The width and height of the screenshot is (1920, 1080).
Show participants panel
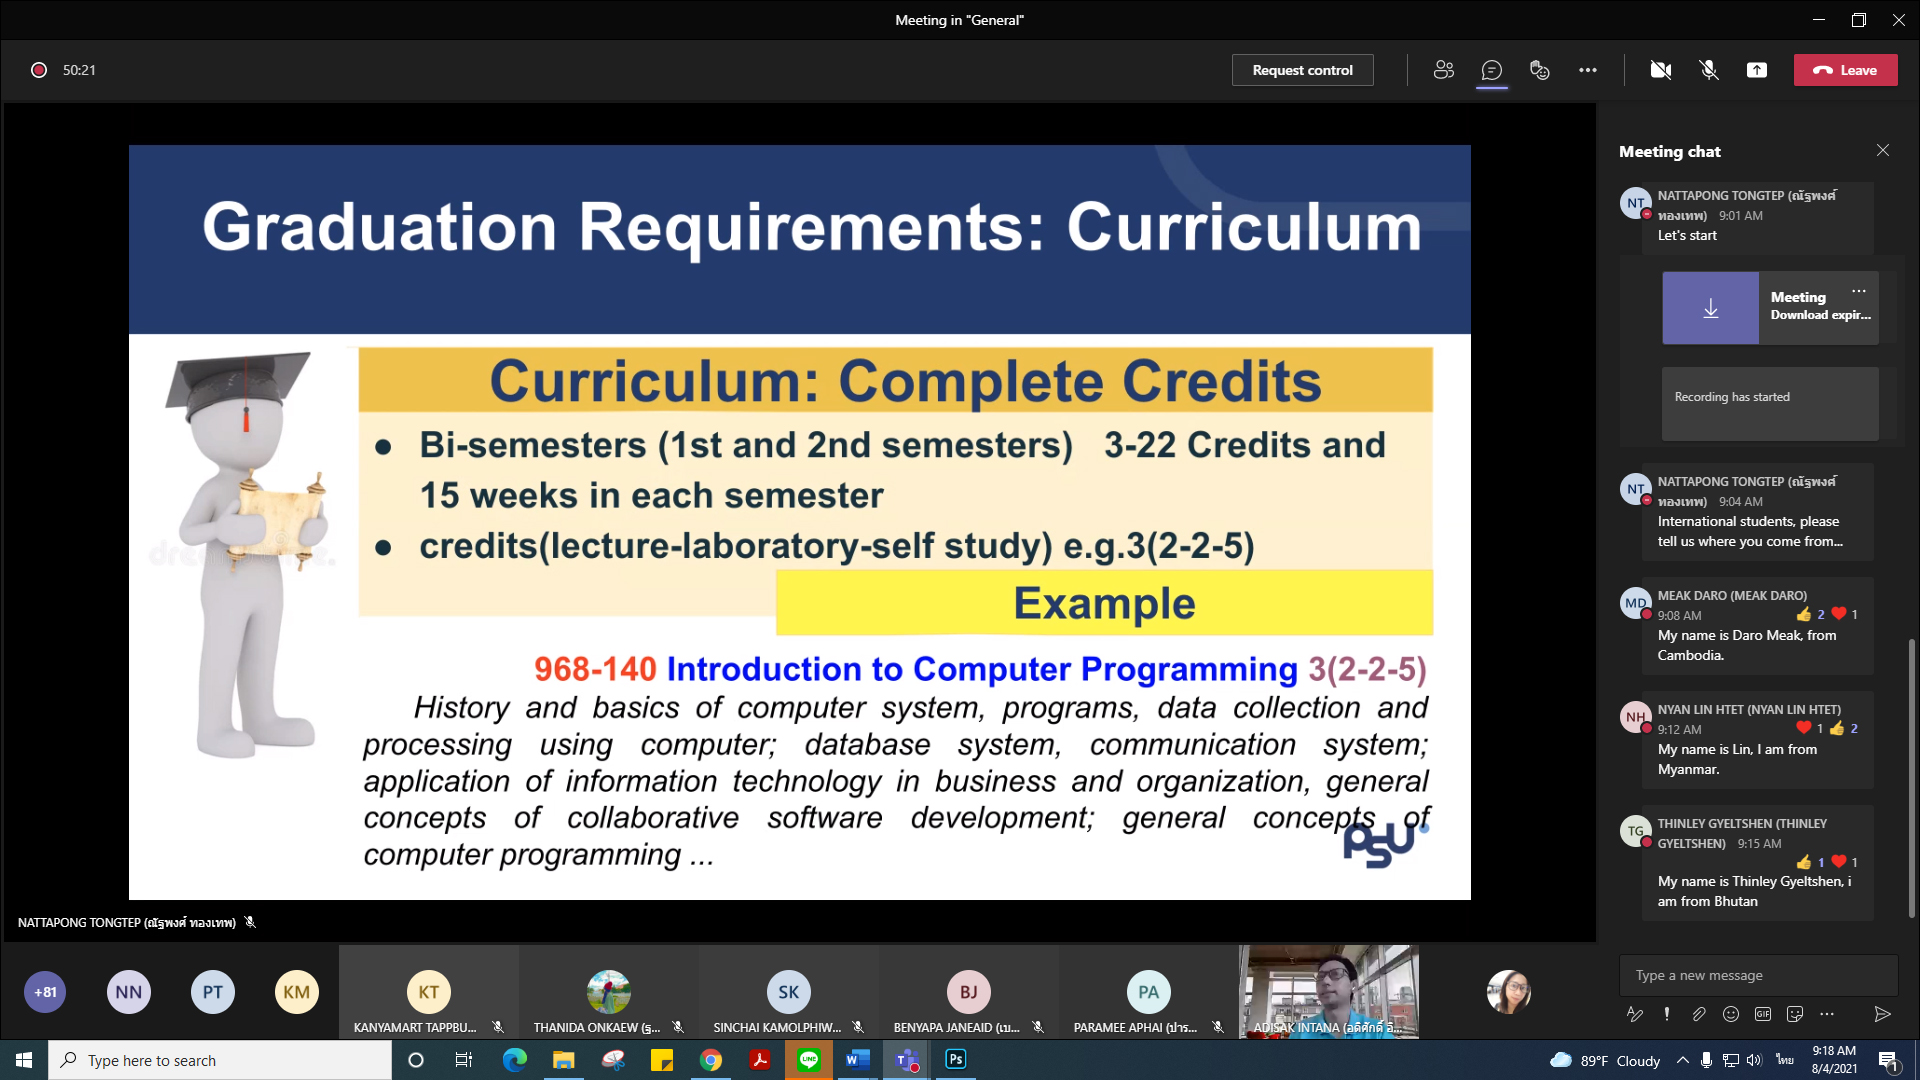point(1443,70)
